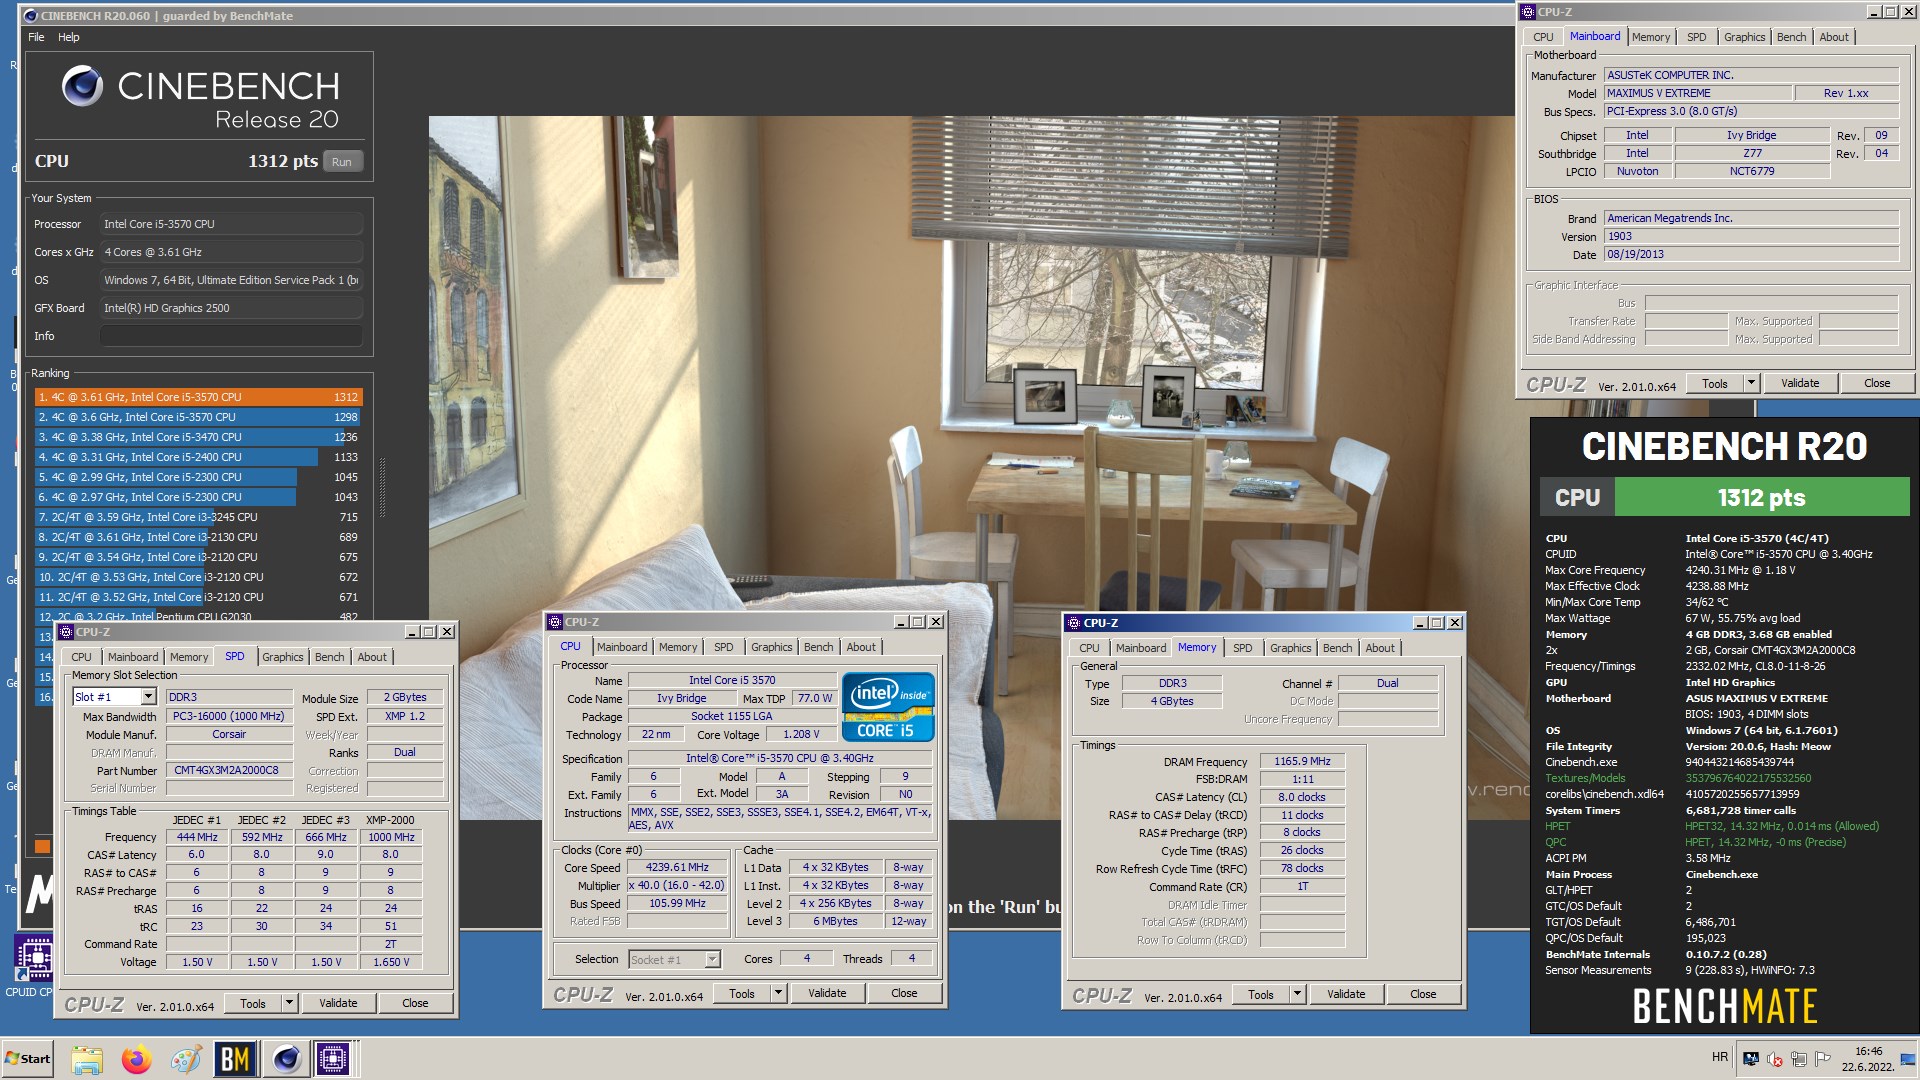This screenshot has height=1080, width=1920.
Task: Open the Help menu in Cinebench
Action: (69, 37)
